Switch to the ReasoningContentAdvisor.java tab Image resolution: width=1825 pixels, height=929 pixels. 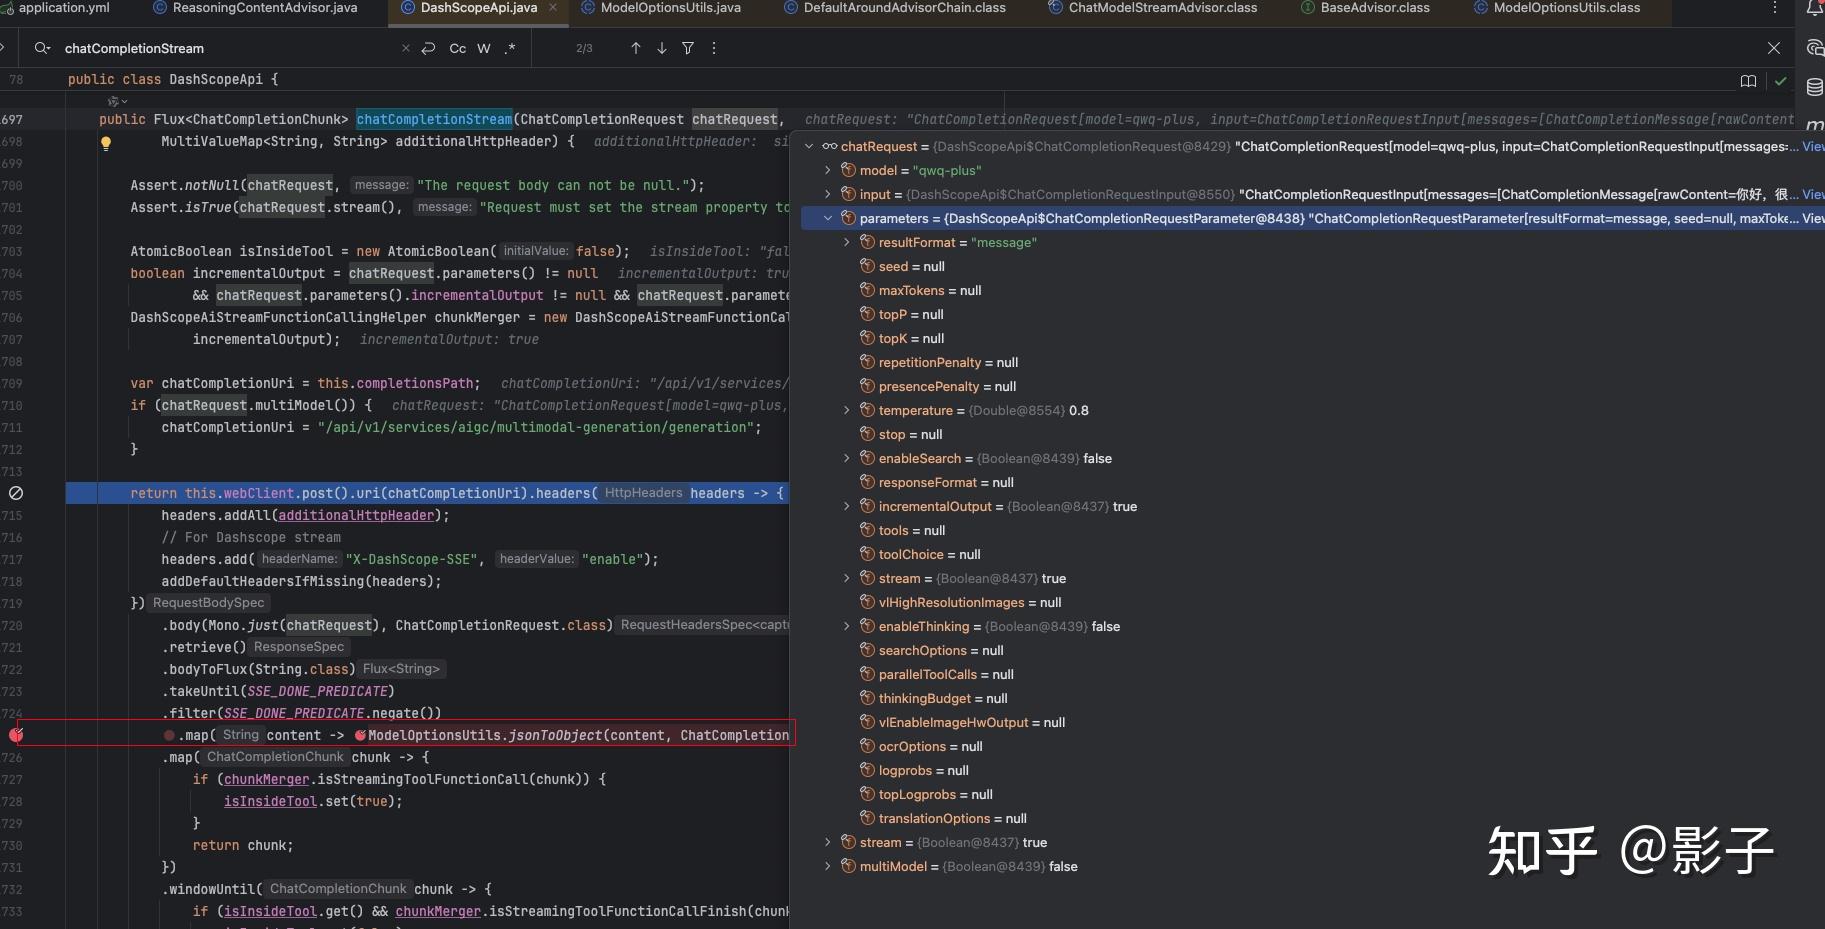point(264,8)
